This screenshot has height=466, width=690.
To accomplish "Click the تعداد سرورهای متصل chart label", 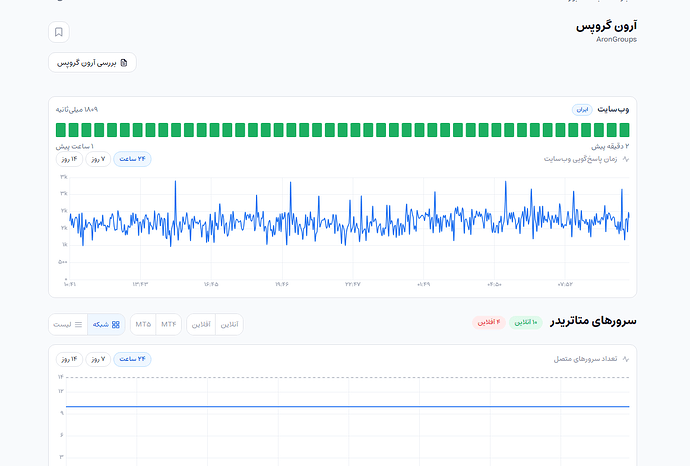I will (x=585, y=359).
